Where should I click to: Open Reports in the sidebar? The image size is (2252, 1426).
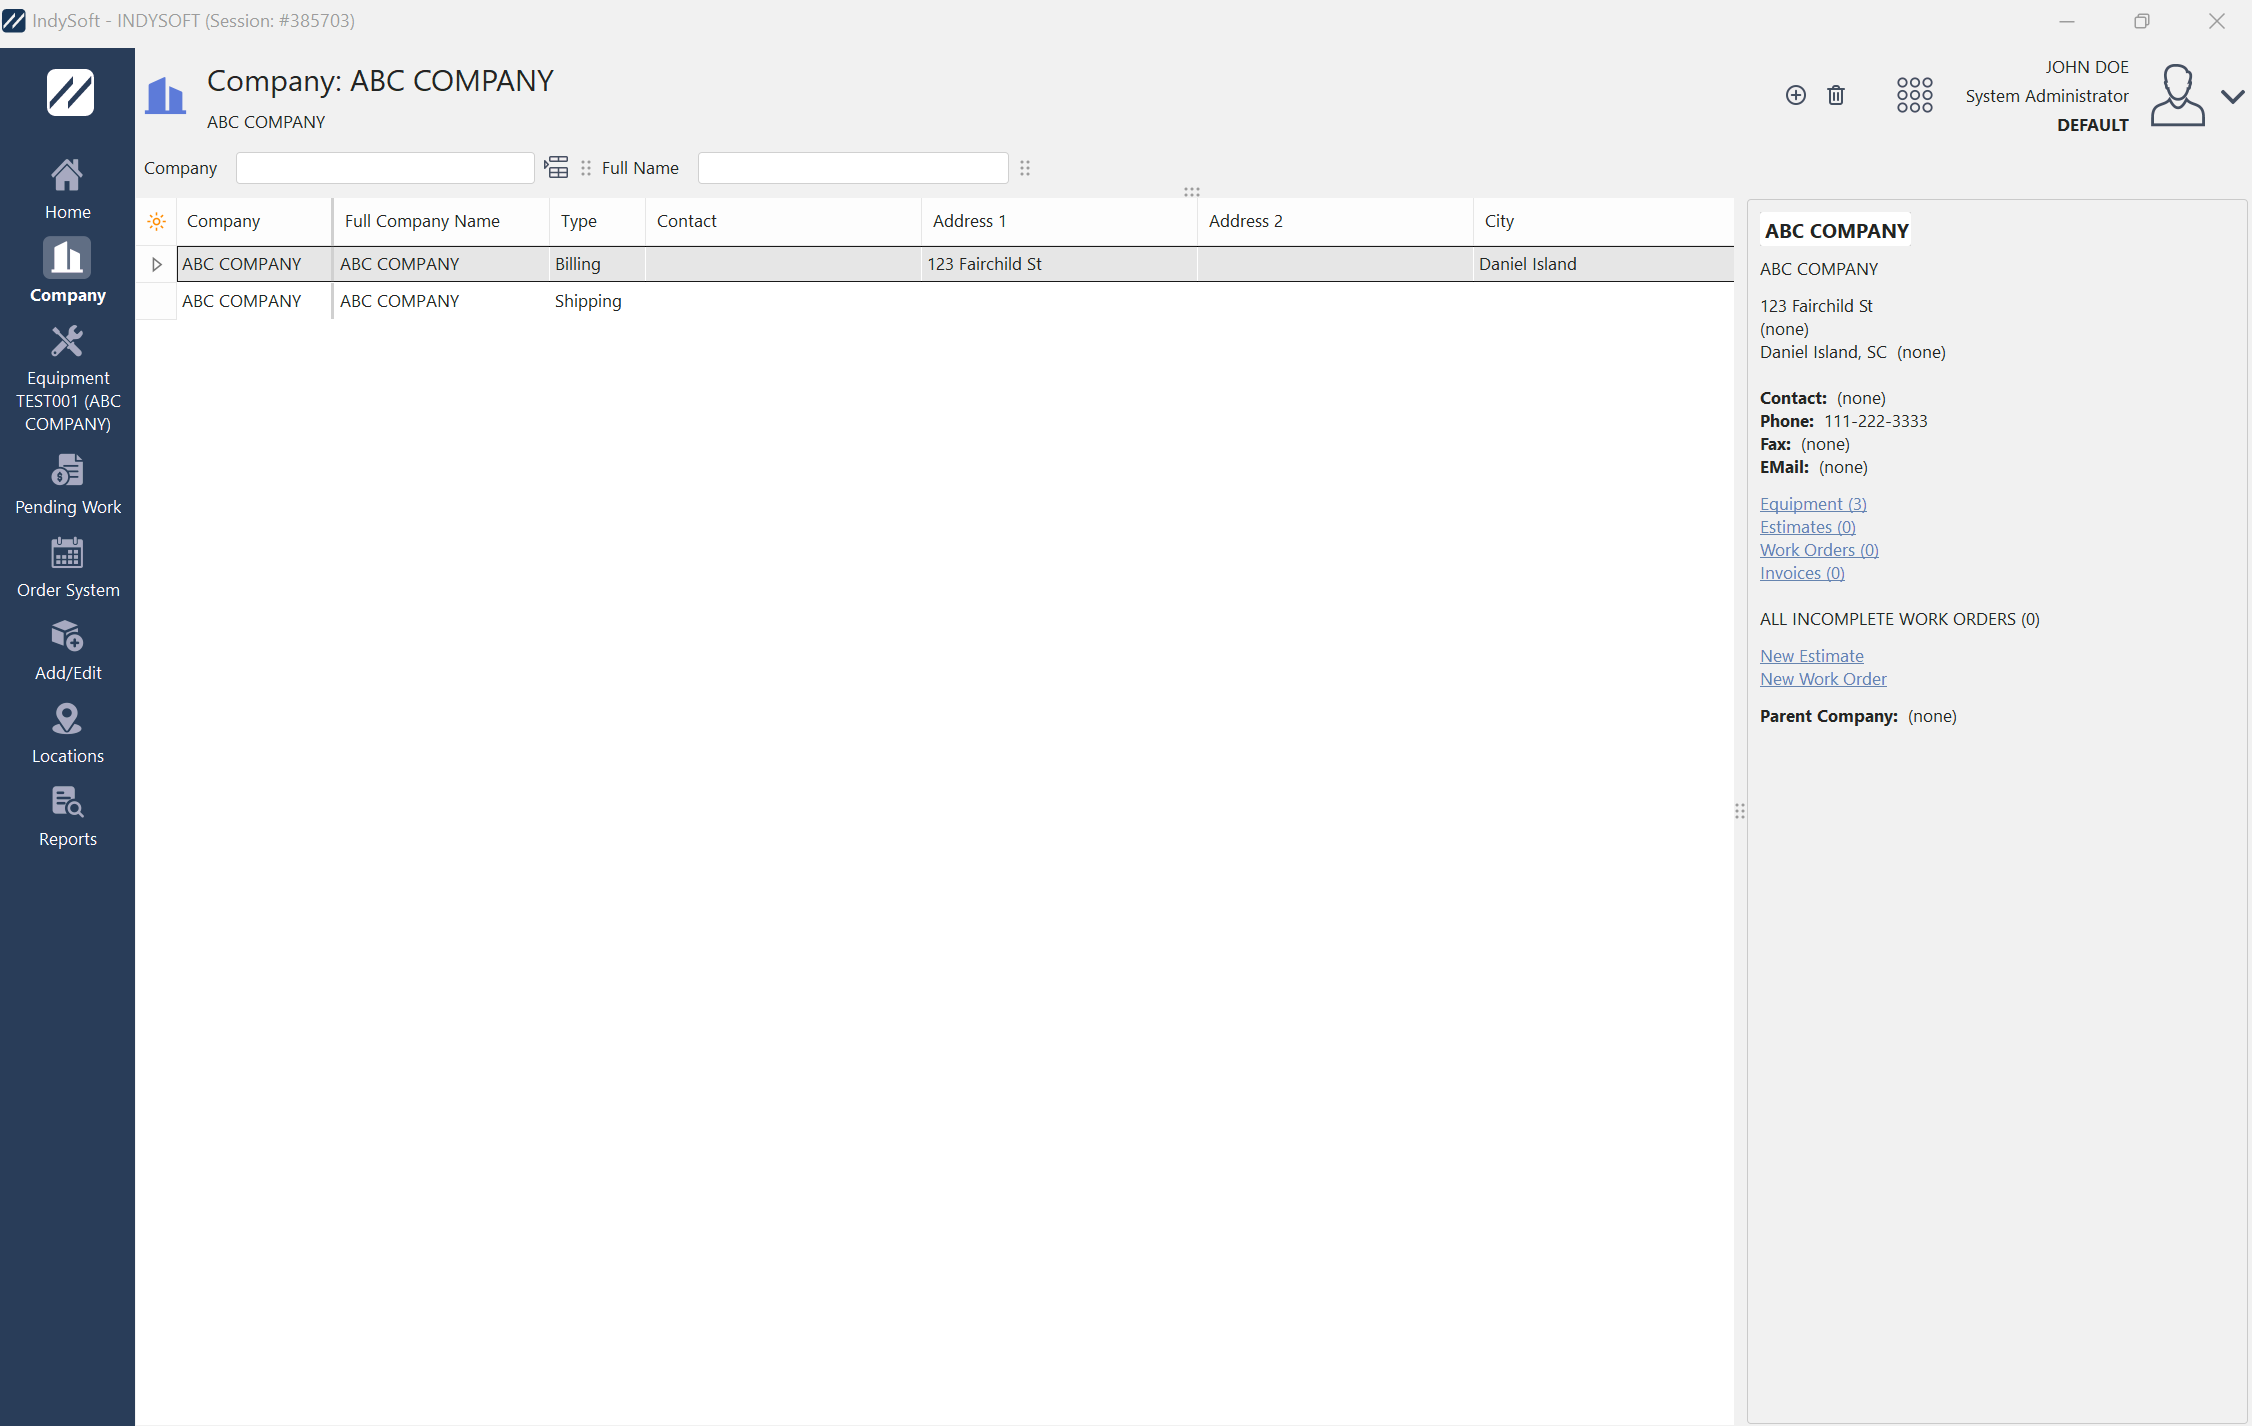click(x=67, y=816)
